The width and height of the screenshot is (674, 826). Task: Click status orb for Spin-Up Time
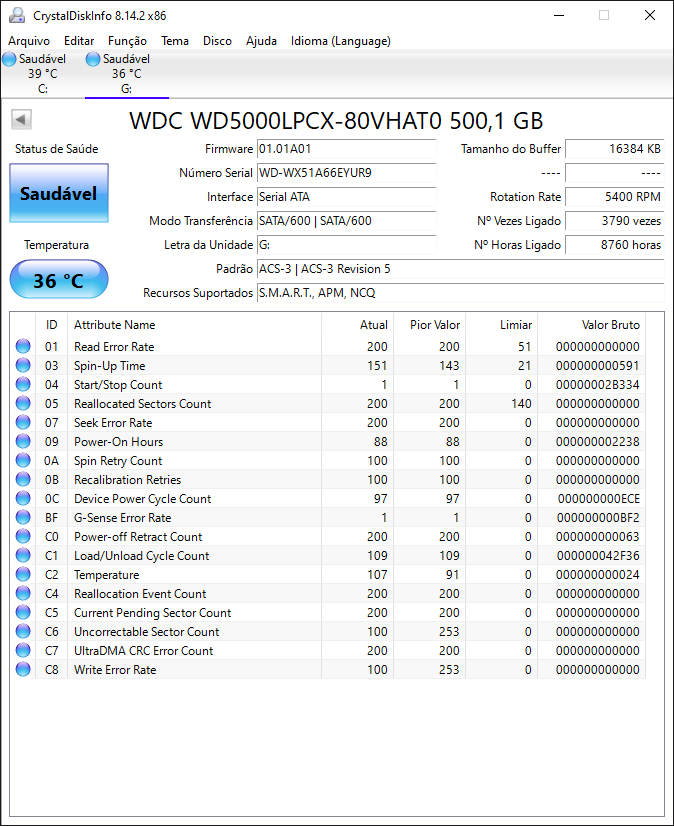(x=23, y=365)
